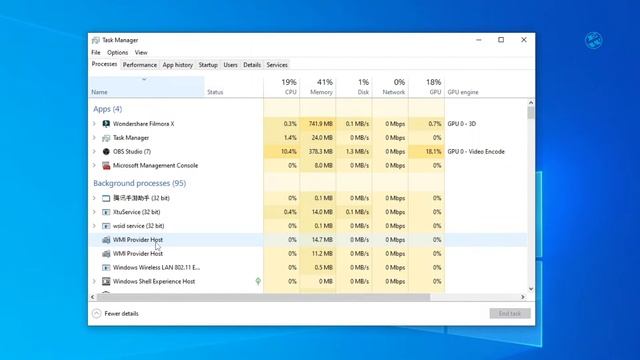This screenshot has height=360, width=640.
Task: Click the Windows Wireless LAN 802.11 icon
Action: (106, 267)
